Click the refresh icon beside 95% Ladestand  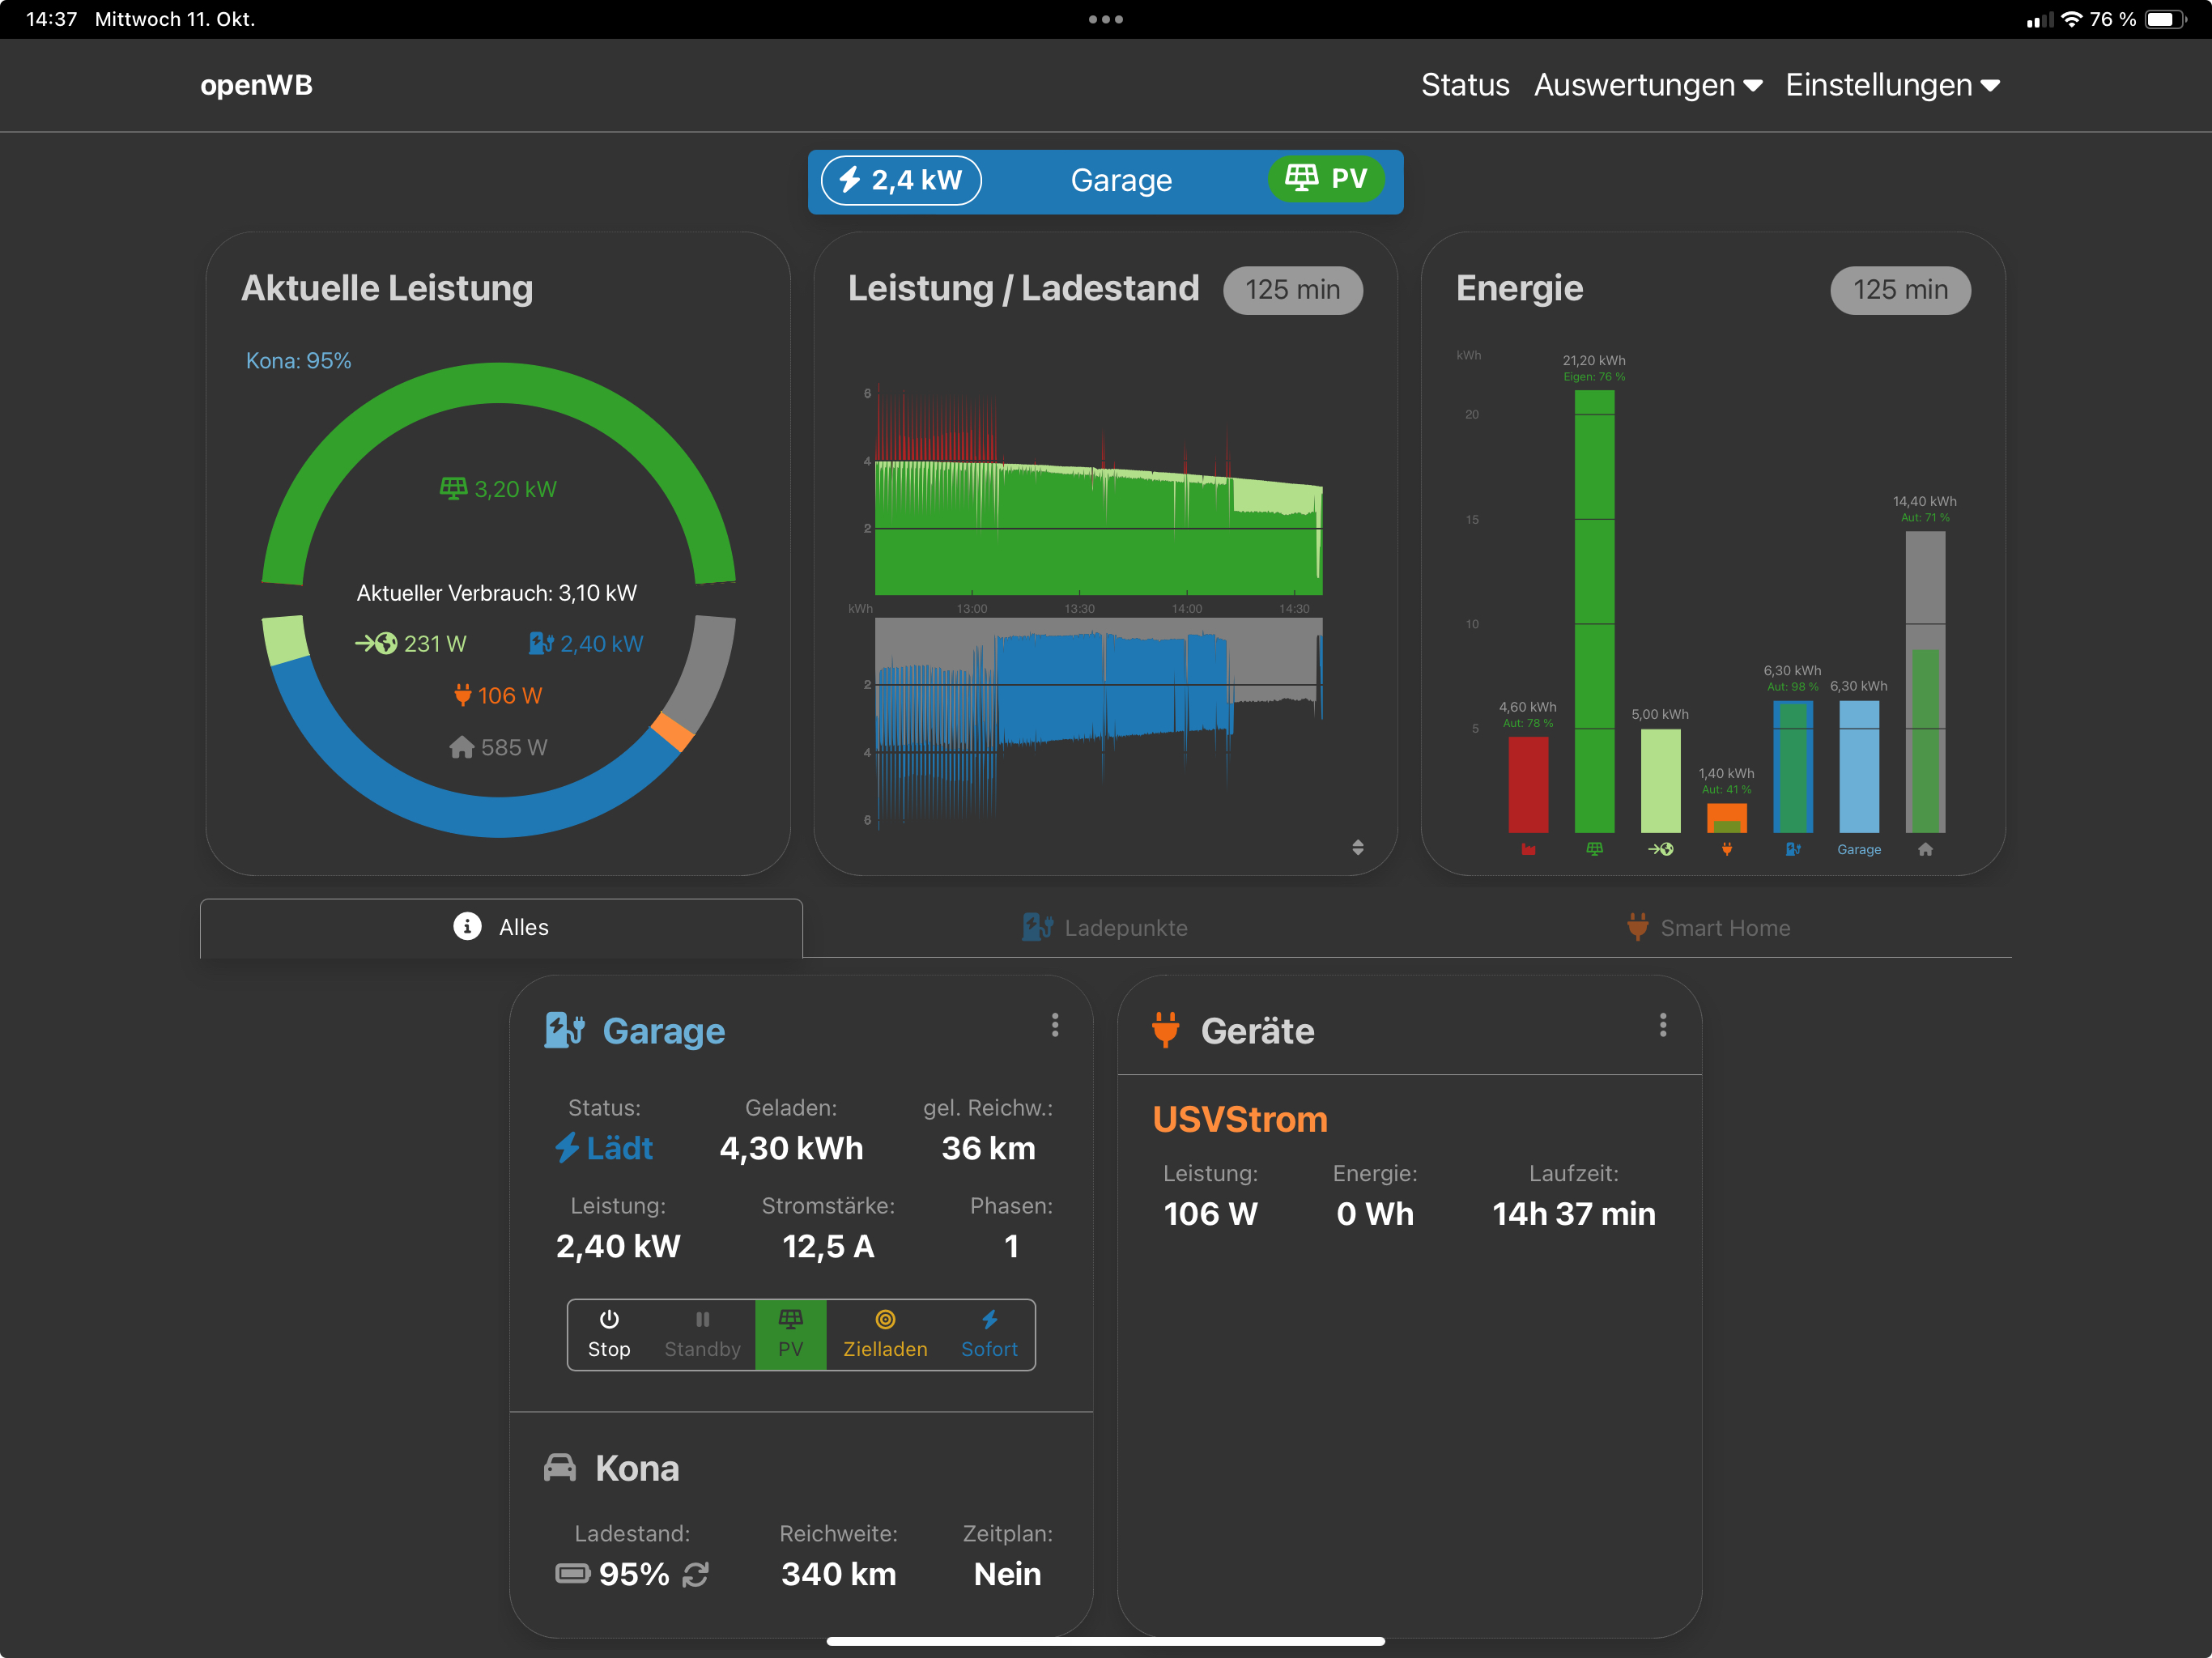click(x=696, y=1575)
